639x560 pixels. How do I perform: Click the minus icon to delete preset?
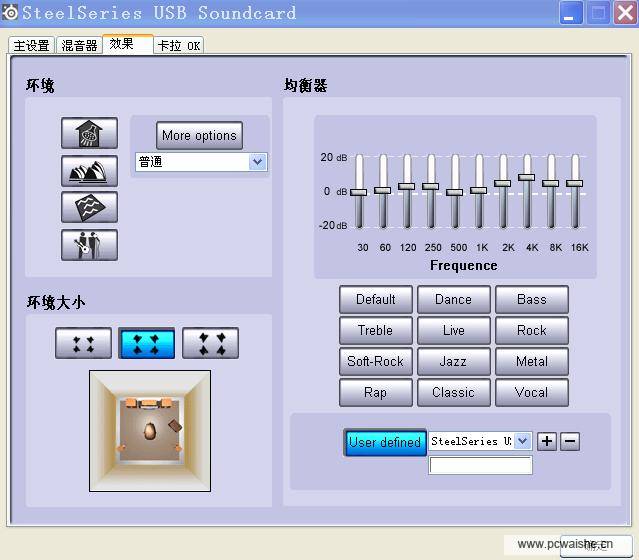pyautogui.click(x=570, y=441)
